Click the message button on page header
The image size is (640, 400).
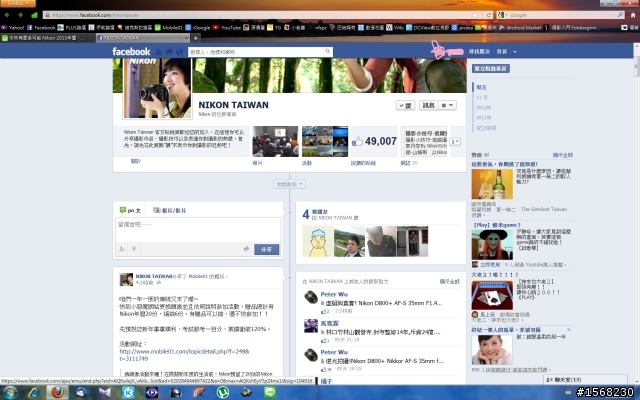pyautogui.click(x=428, y=105)
